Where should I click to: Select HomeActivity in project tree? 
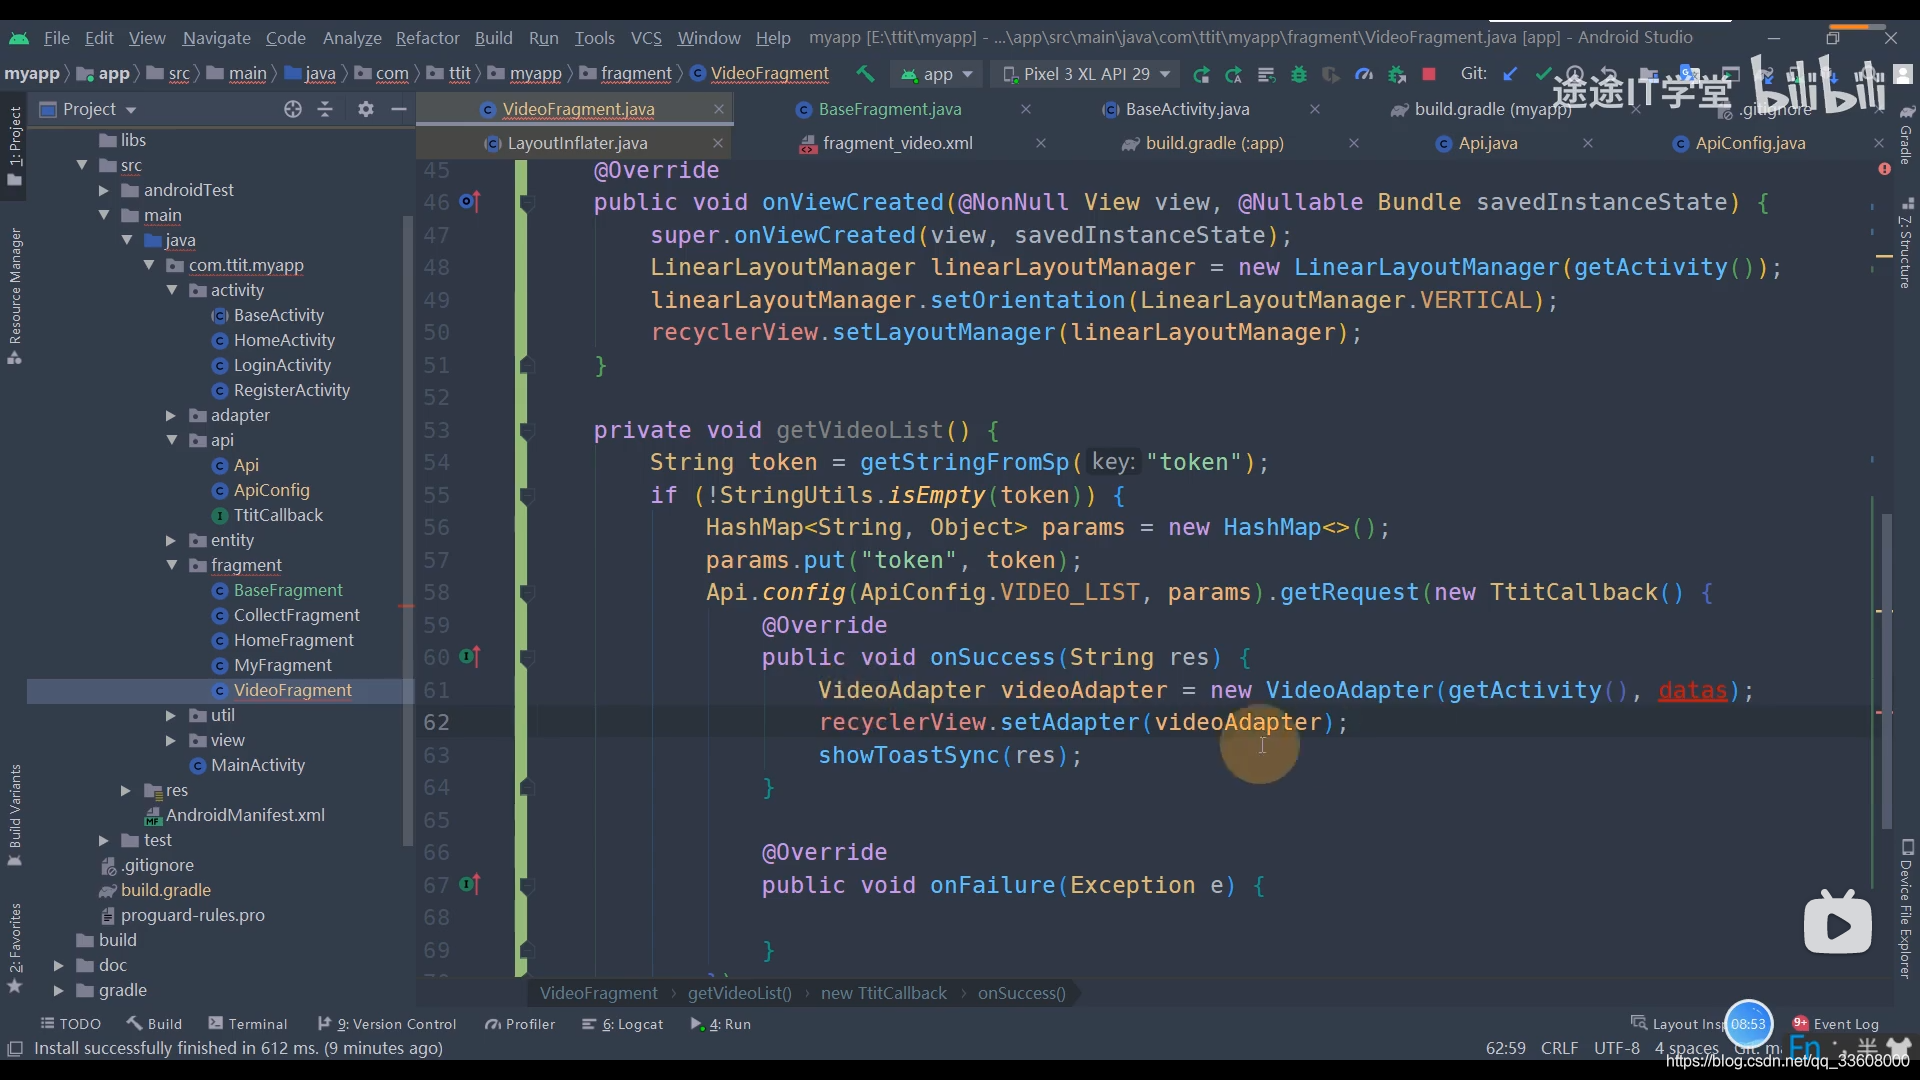click(x=284, y=340)
